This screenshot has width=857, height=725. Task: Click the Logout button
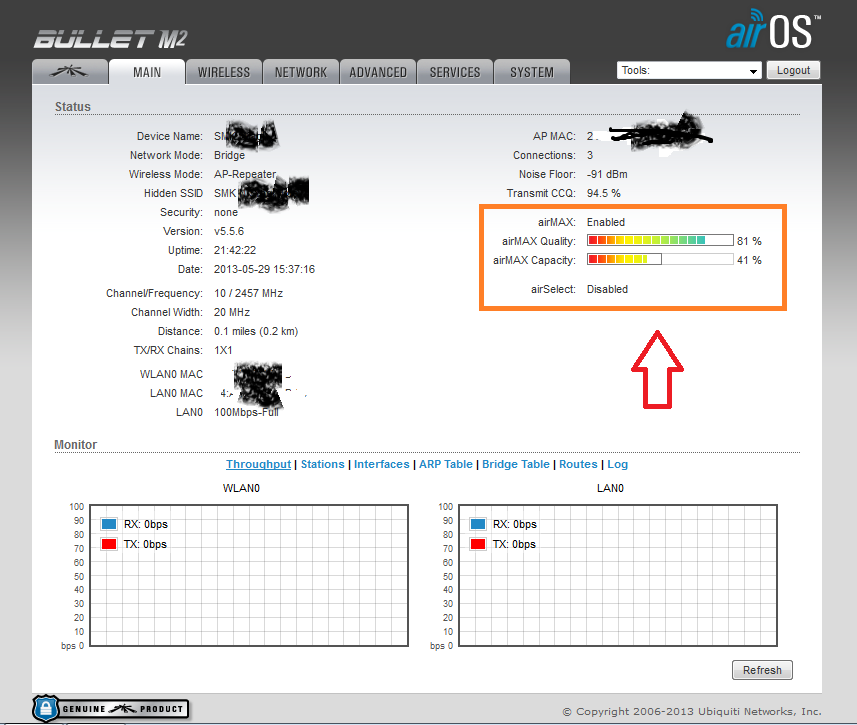click(793, 71)
